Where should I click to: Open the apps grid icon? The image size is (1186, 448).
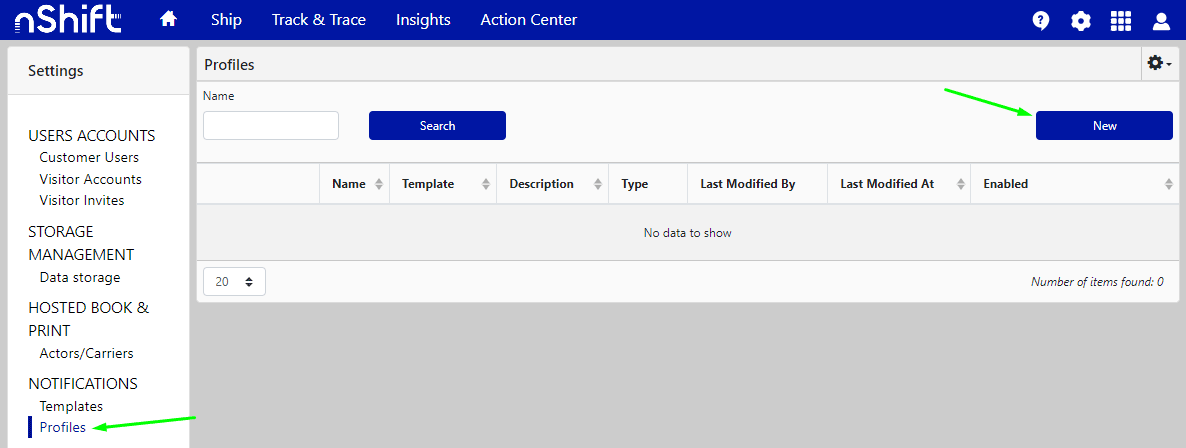coord(1121,21)
